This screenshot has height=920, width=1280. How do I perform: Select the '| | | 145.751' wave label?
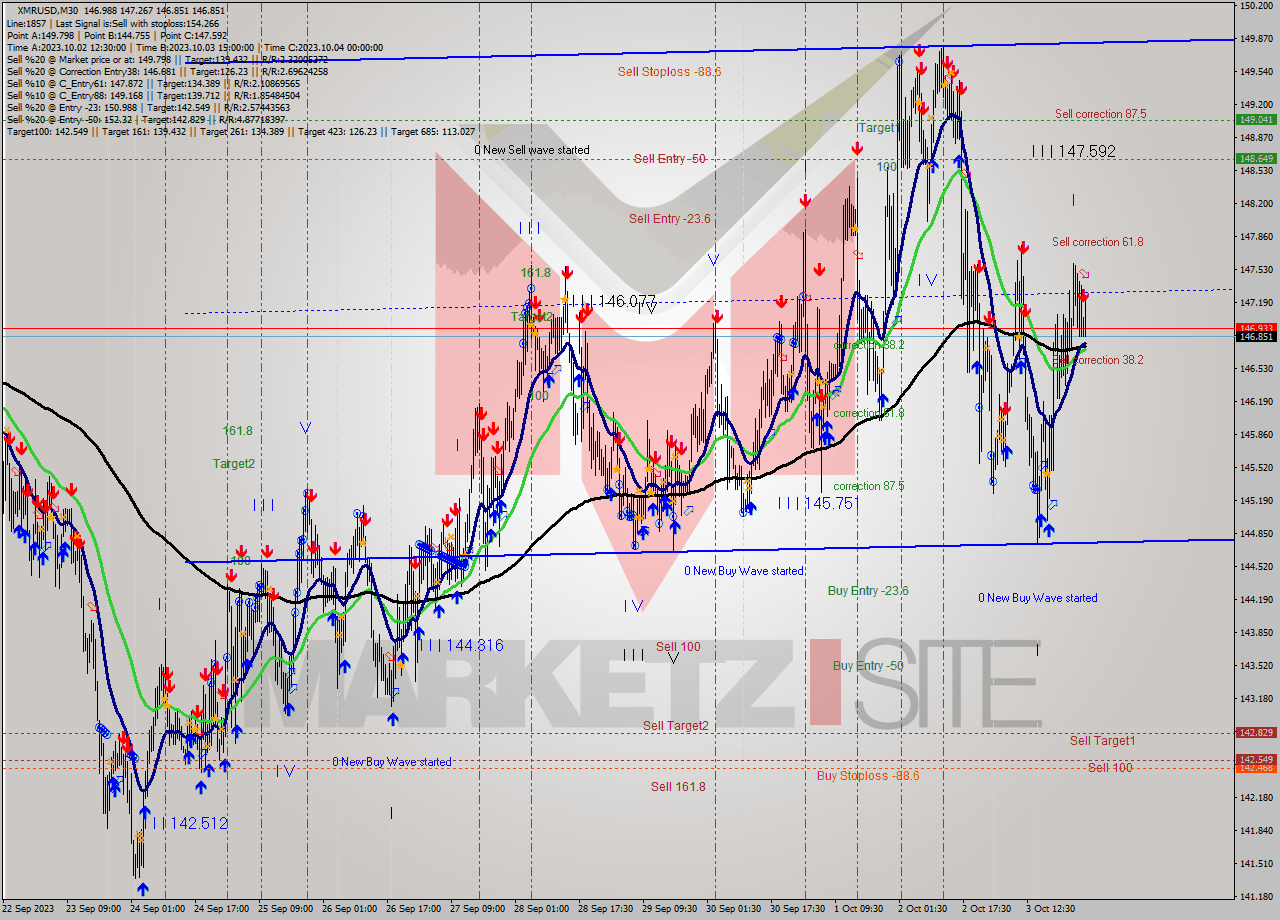pyautogui.click(x=817, y=504)
